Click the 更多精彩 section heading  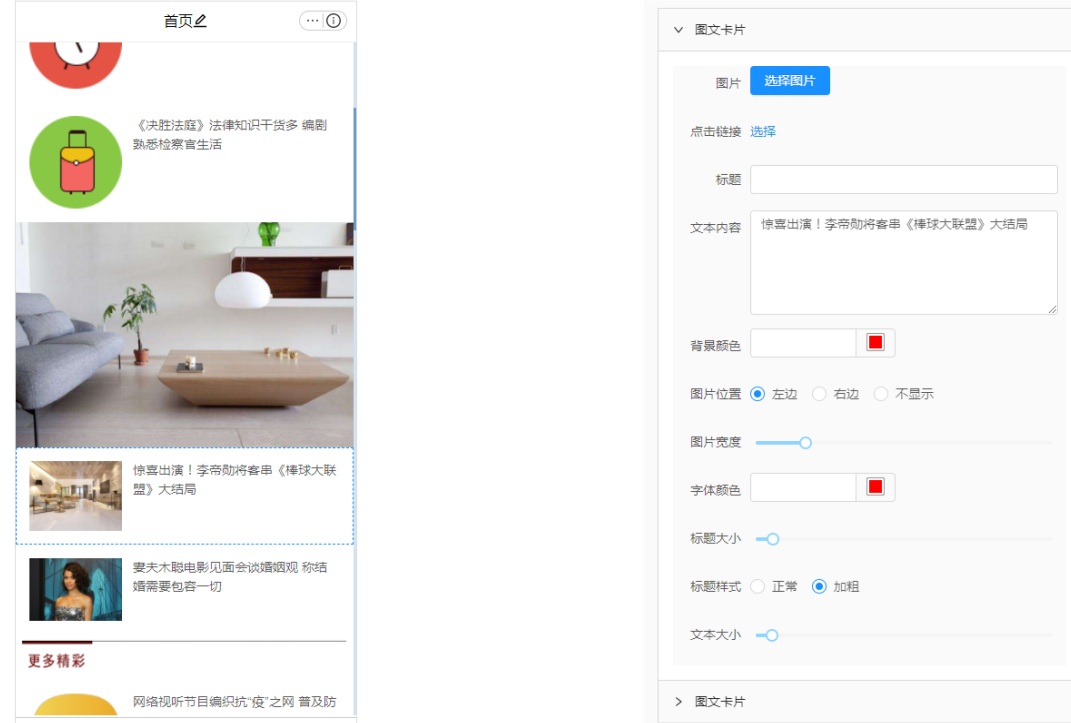click(x=57, y=660)
